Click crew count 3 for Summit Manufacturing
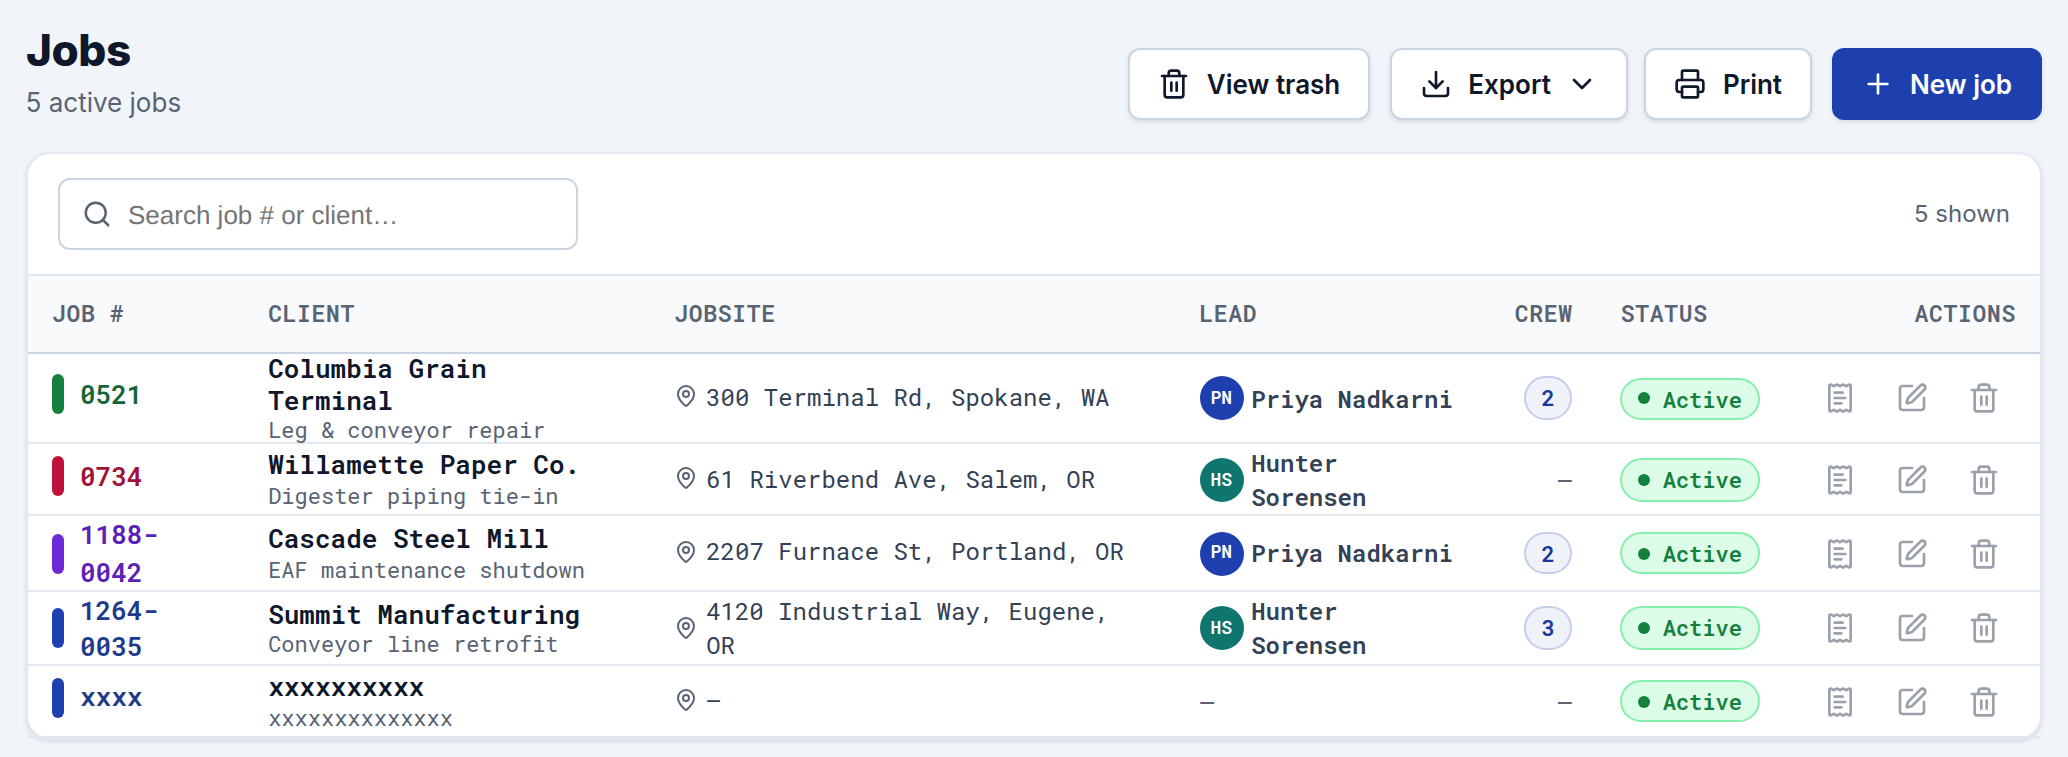Image resolution: width=2068 pixels, height=757 pixels. click(x=1547, y=628)
